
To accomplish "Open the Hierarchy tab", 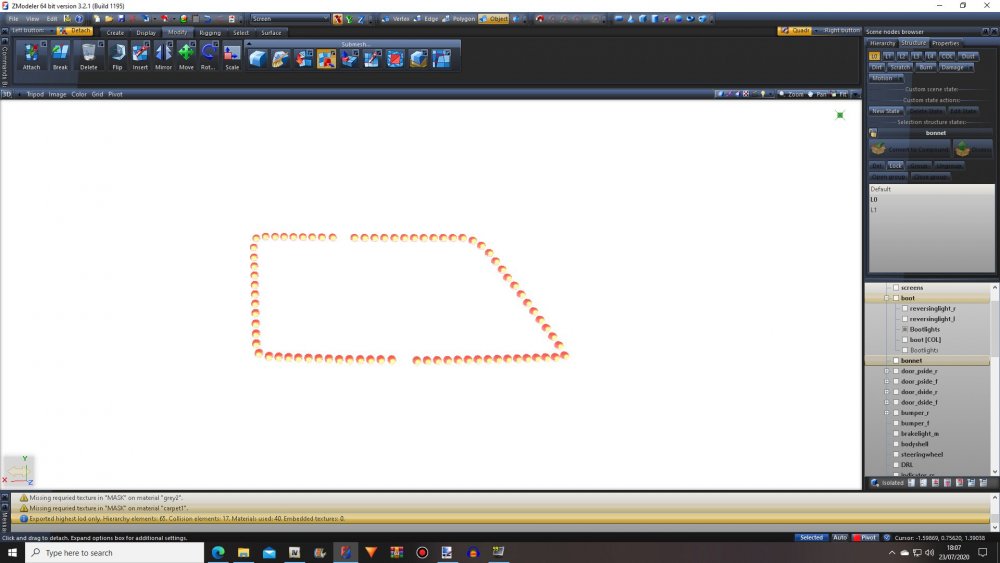I will 883,43.
